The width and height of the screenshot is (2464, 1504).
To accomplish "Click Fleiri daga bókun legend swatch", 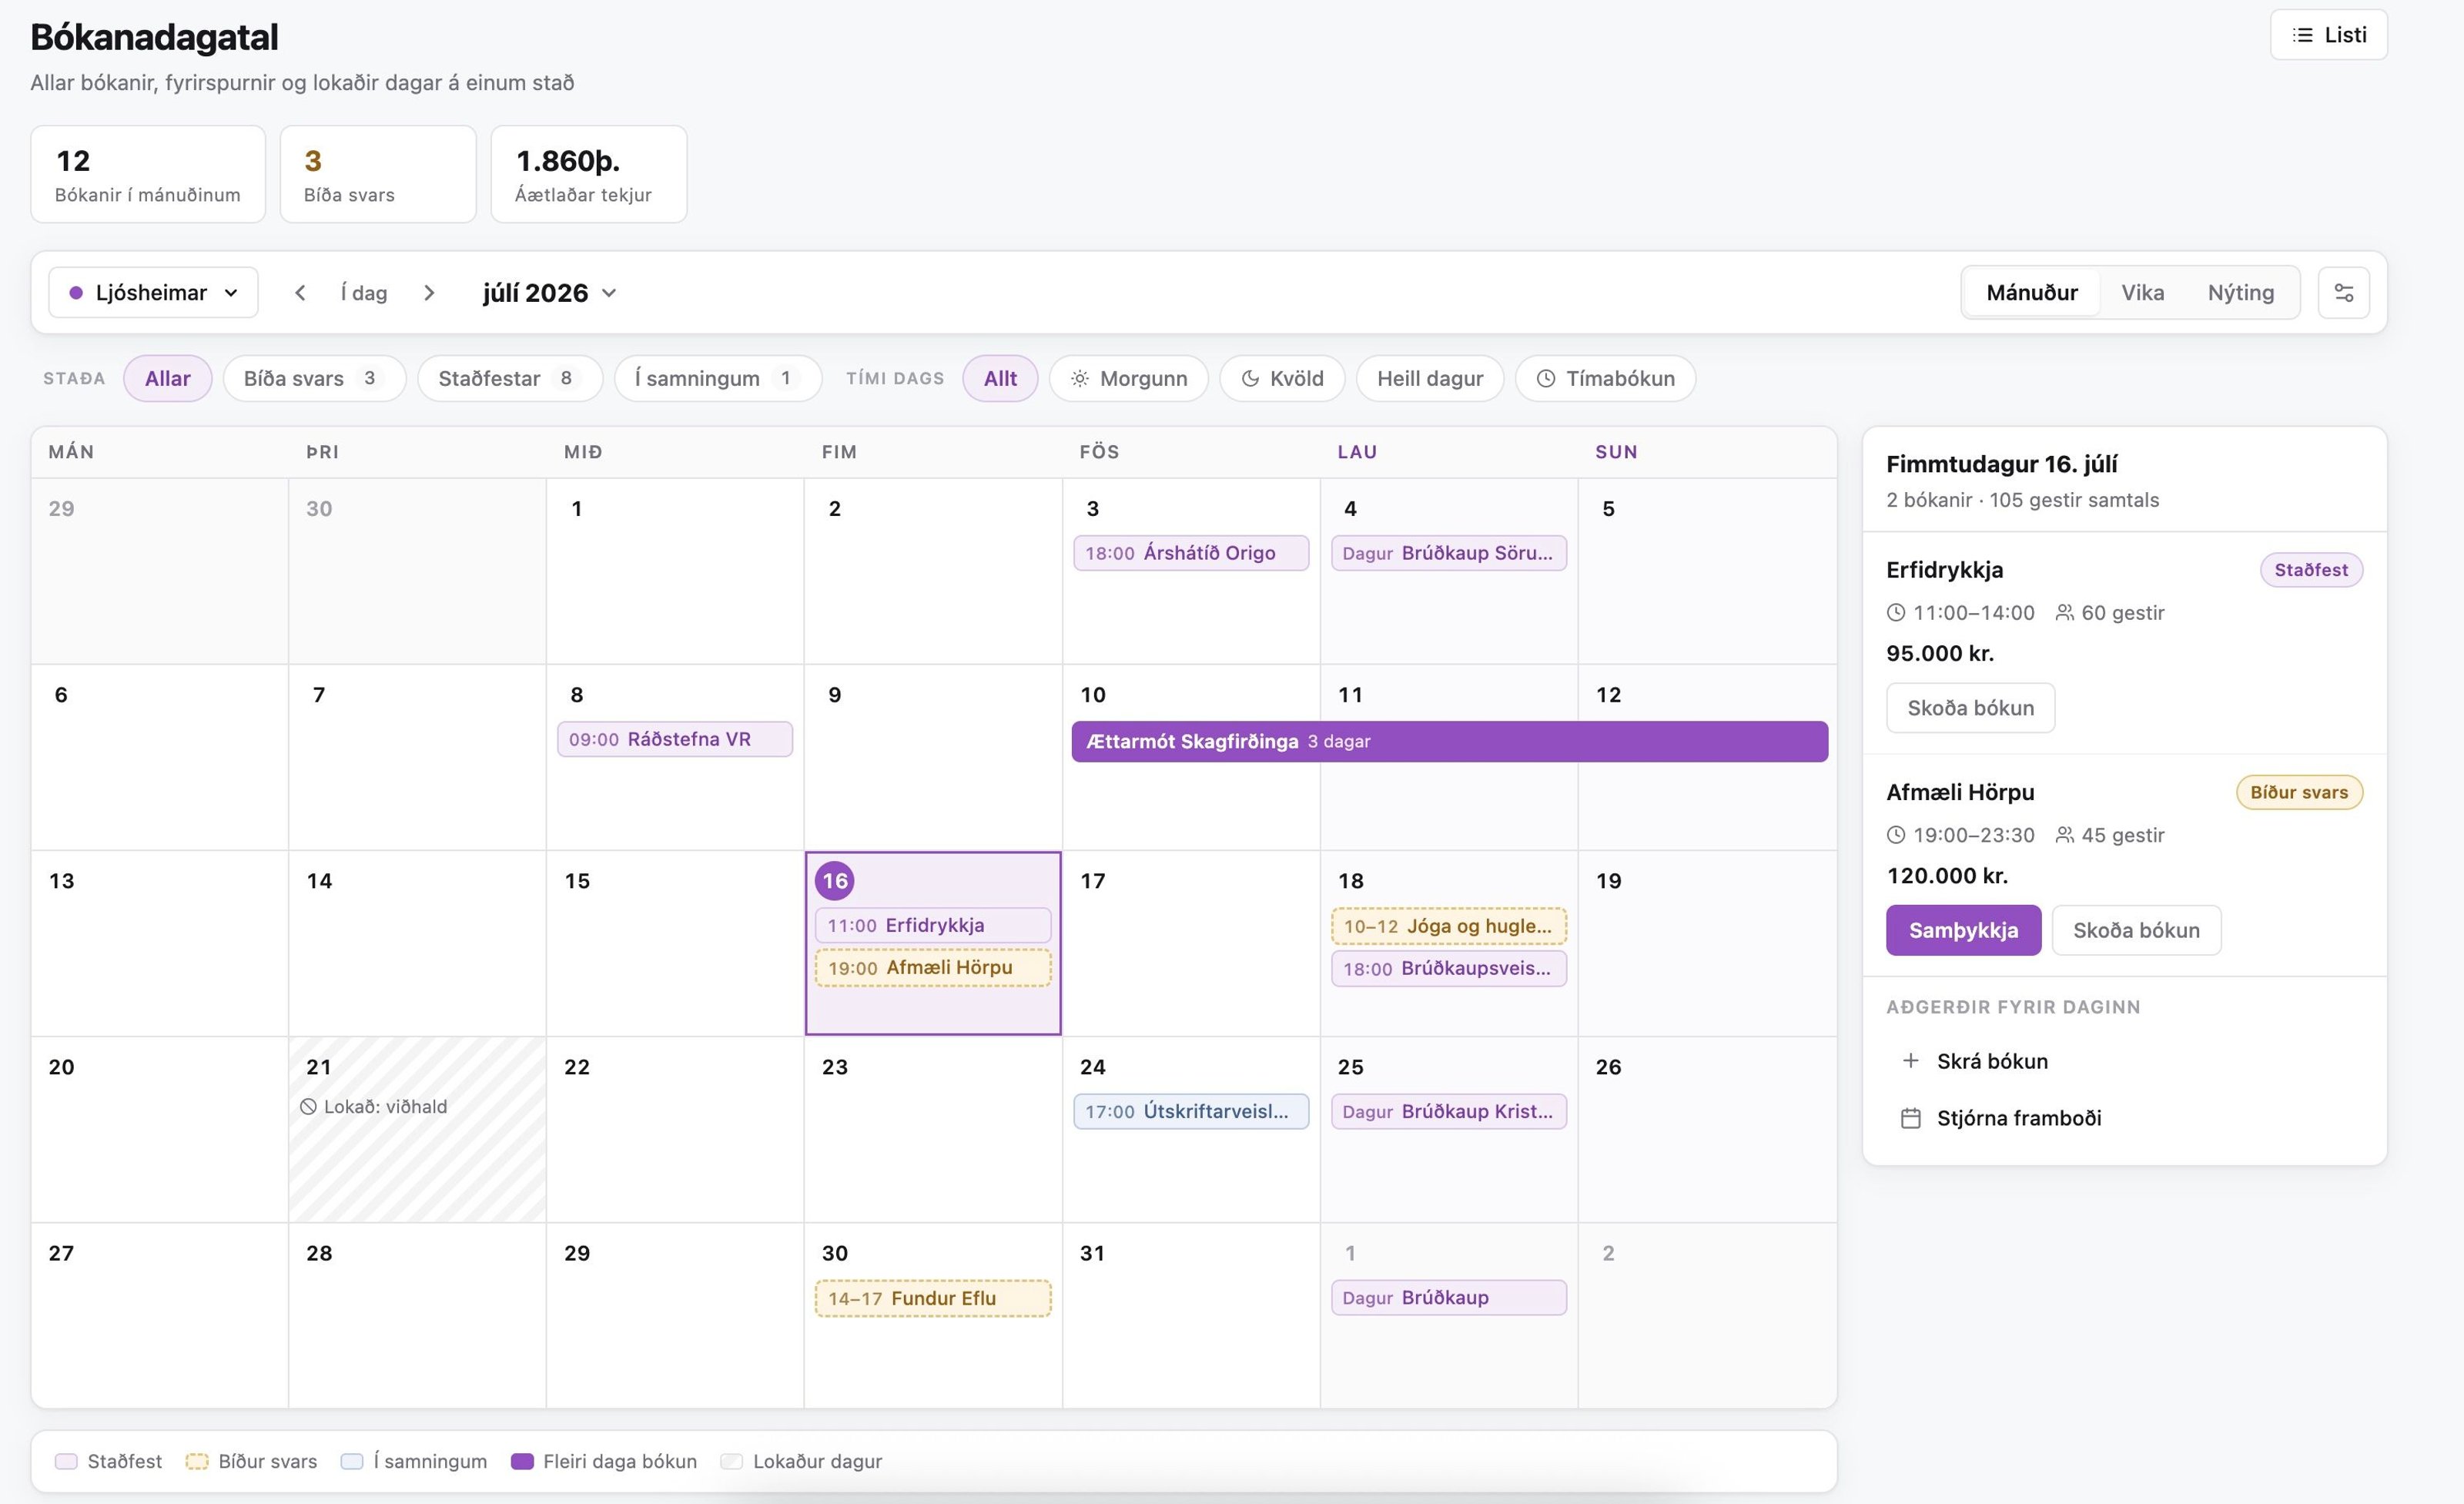I will click(x=522, y=1462).
